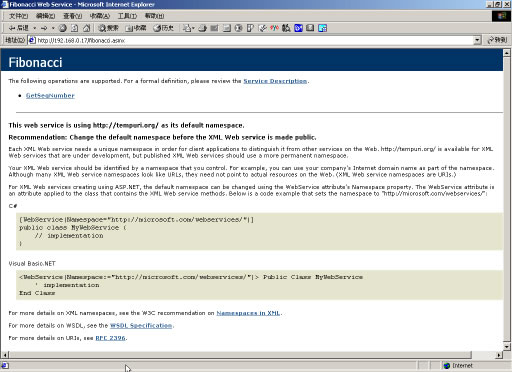
Task: Expand the address bar dropdown list
Action: pos(477,40)
